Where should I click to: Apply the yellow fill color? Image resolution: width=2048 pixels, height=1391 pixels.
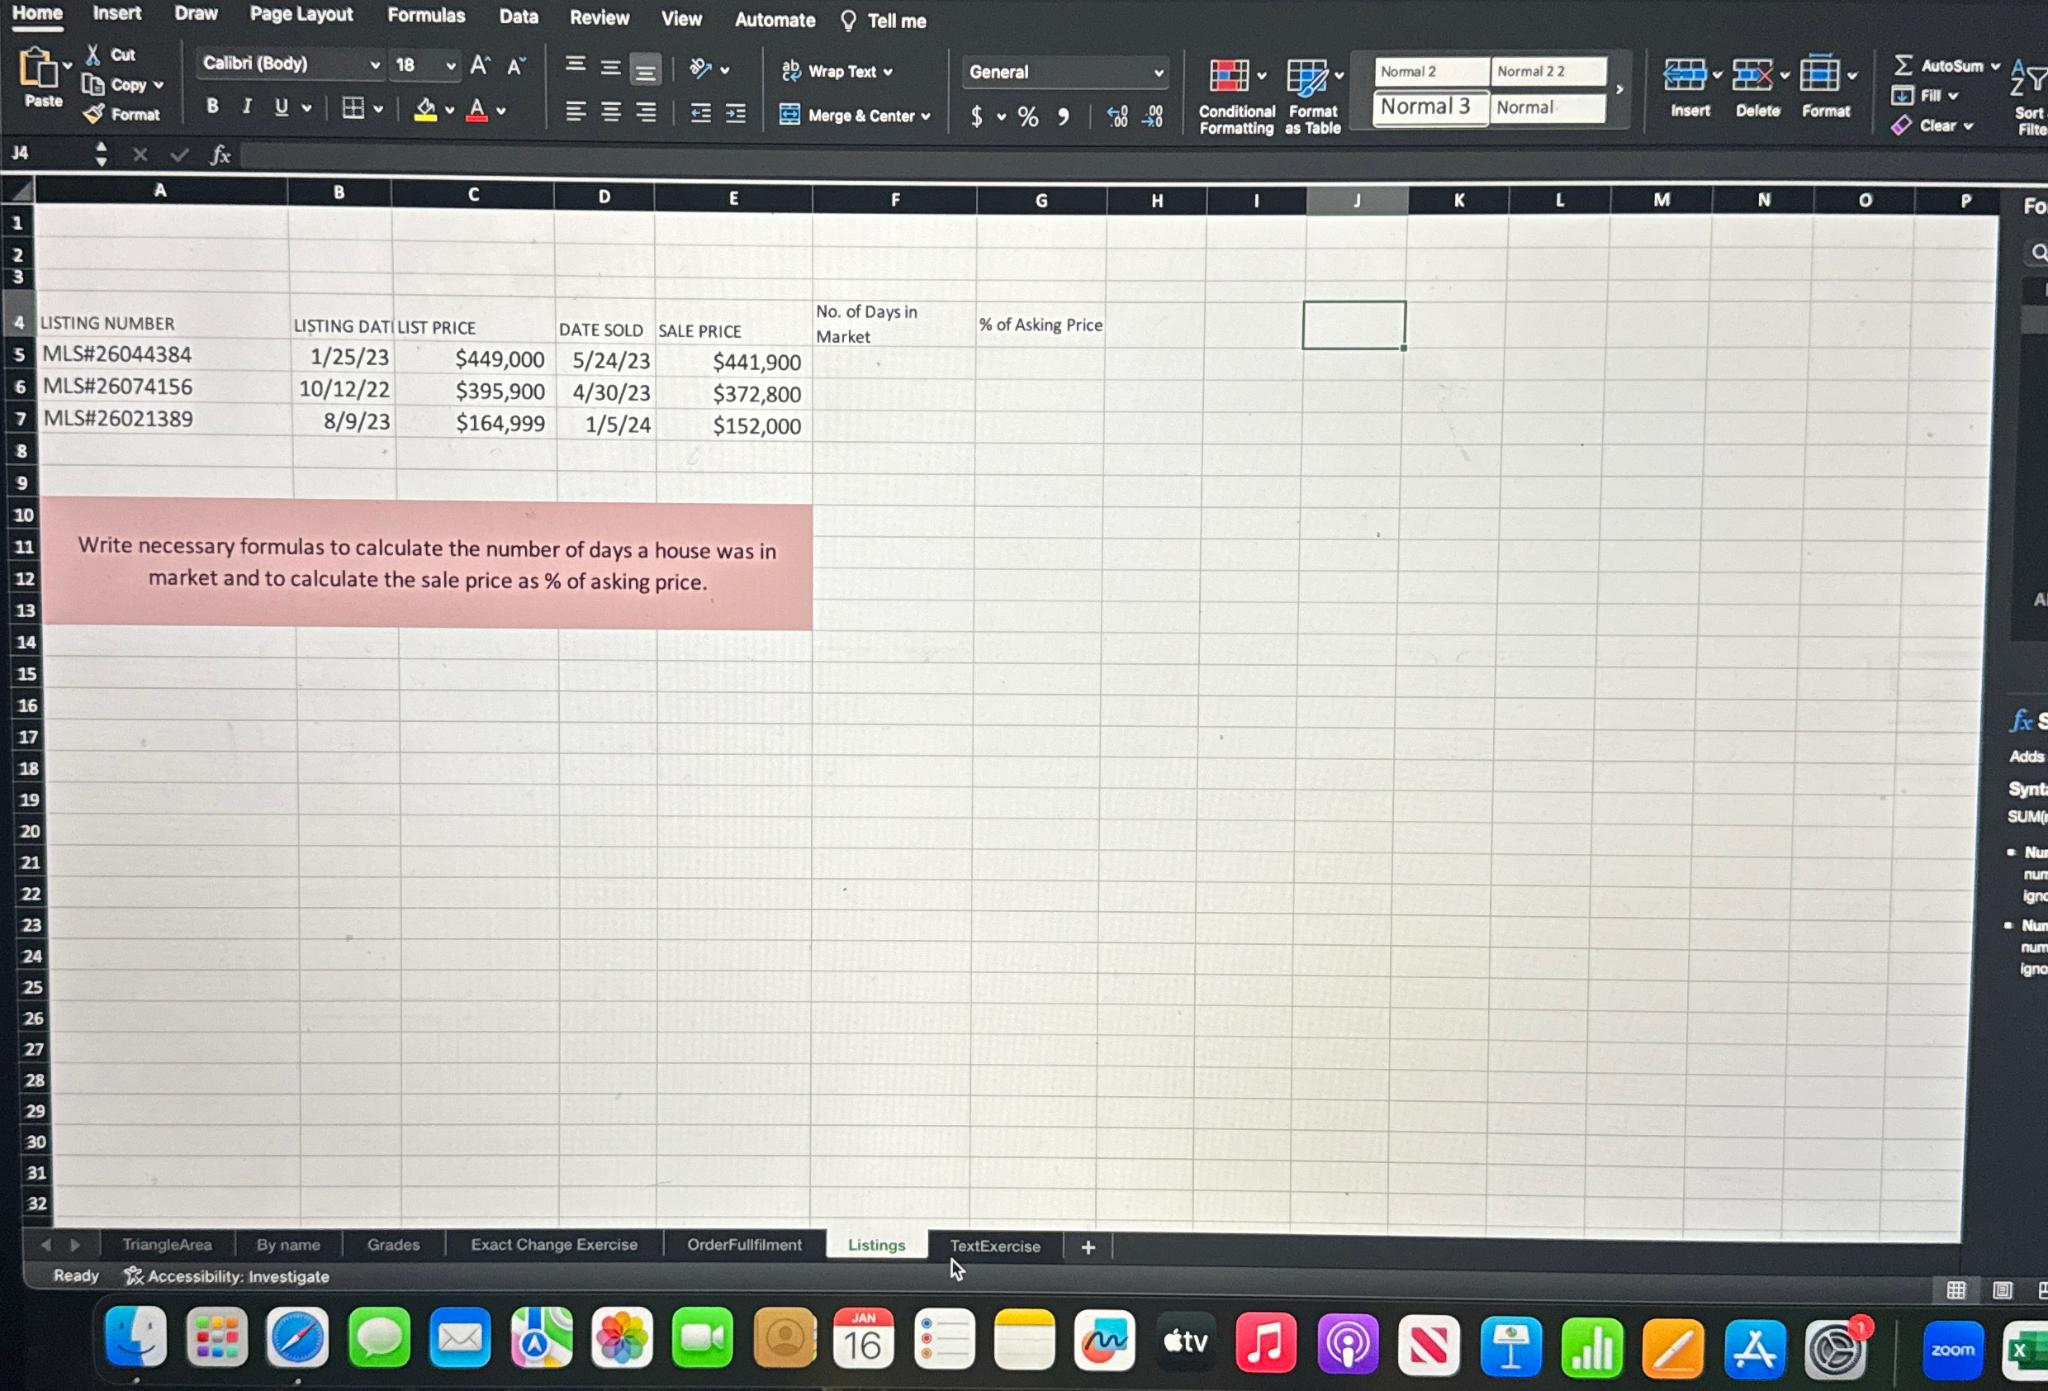pos(425,108)
